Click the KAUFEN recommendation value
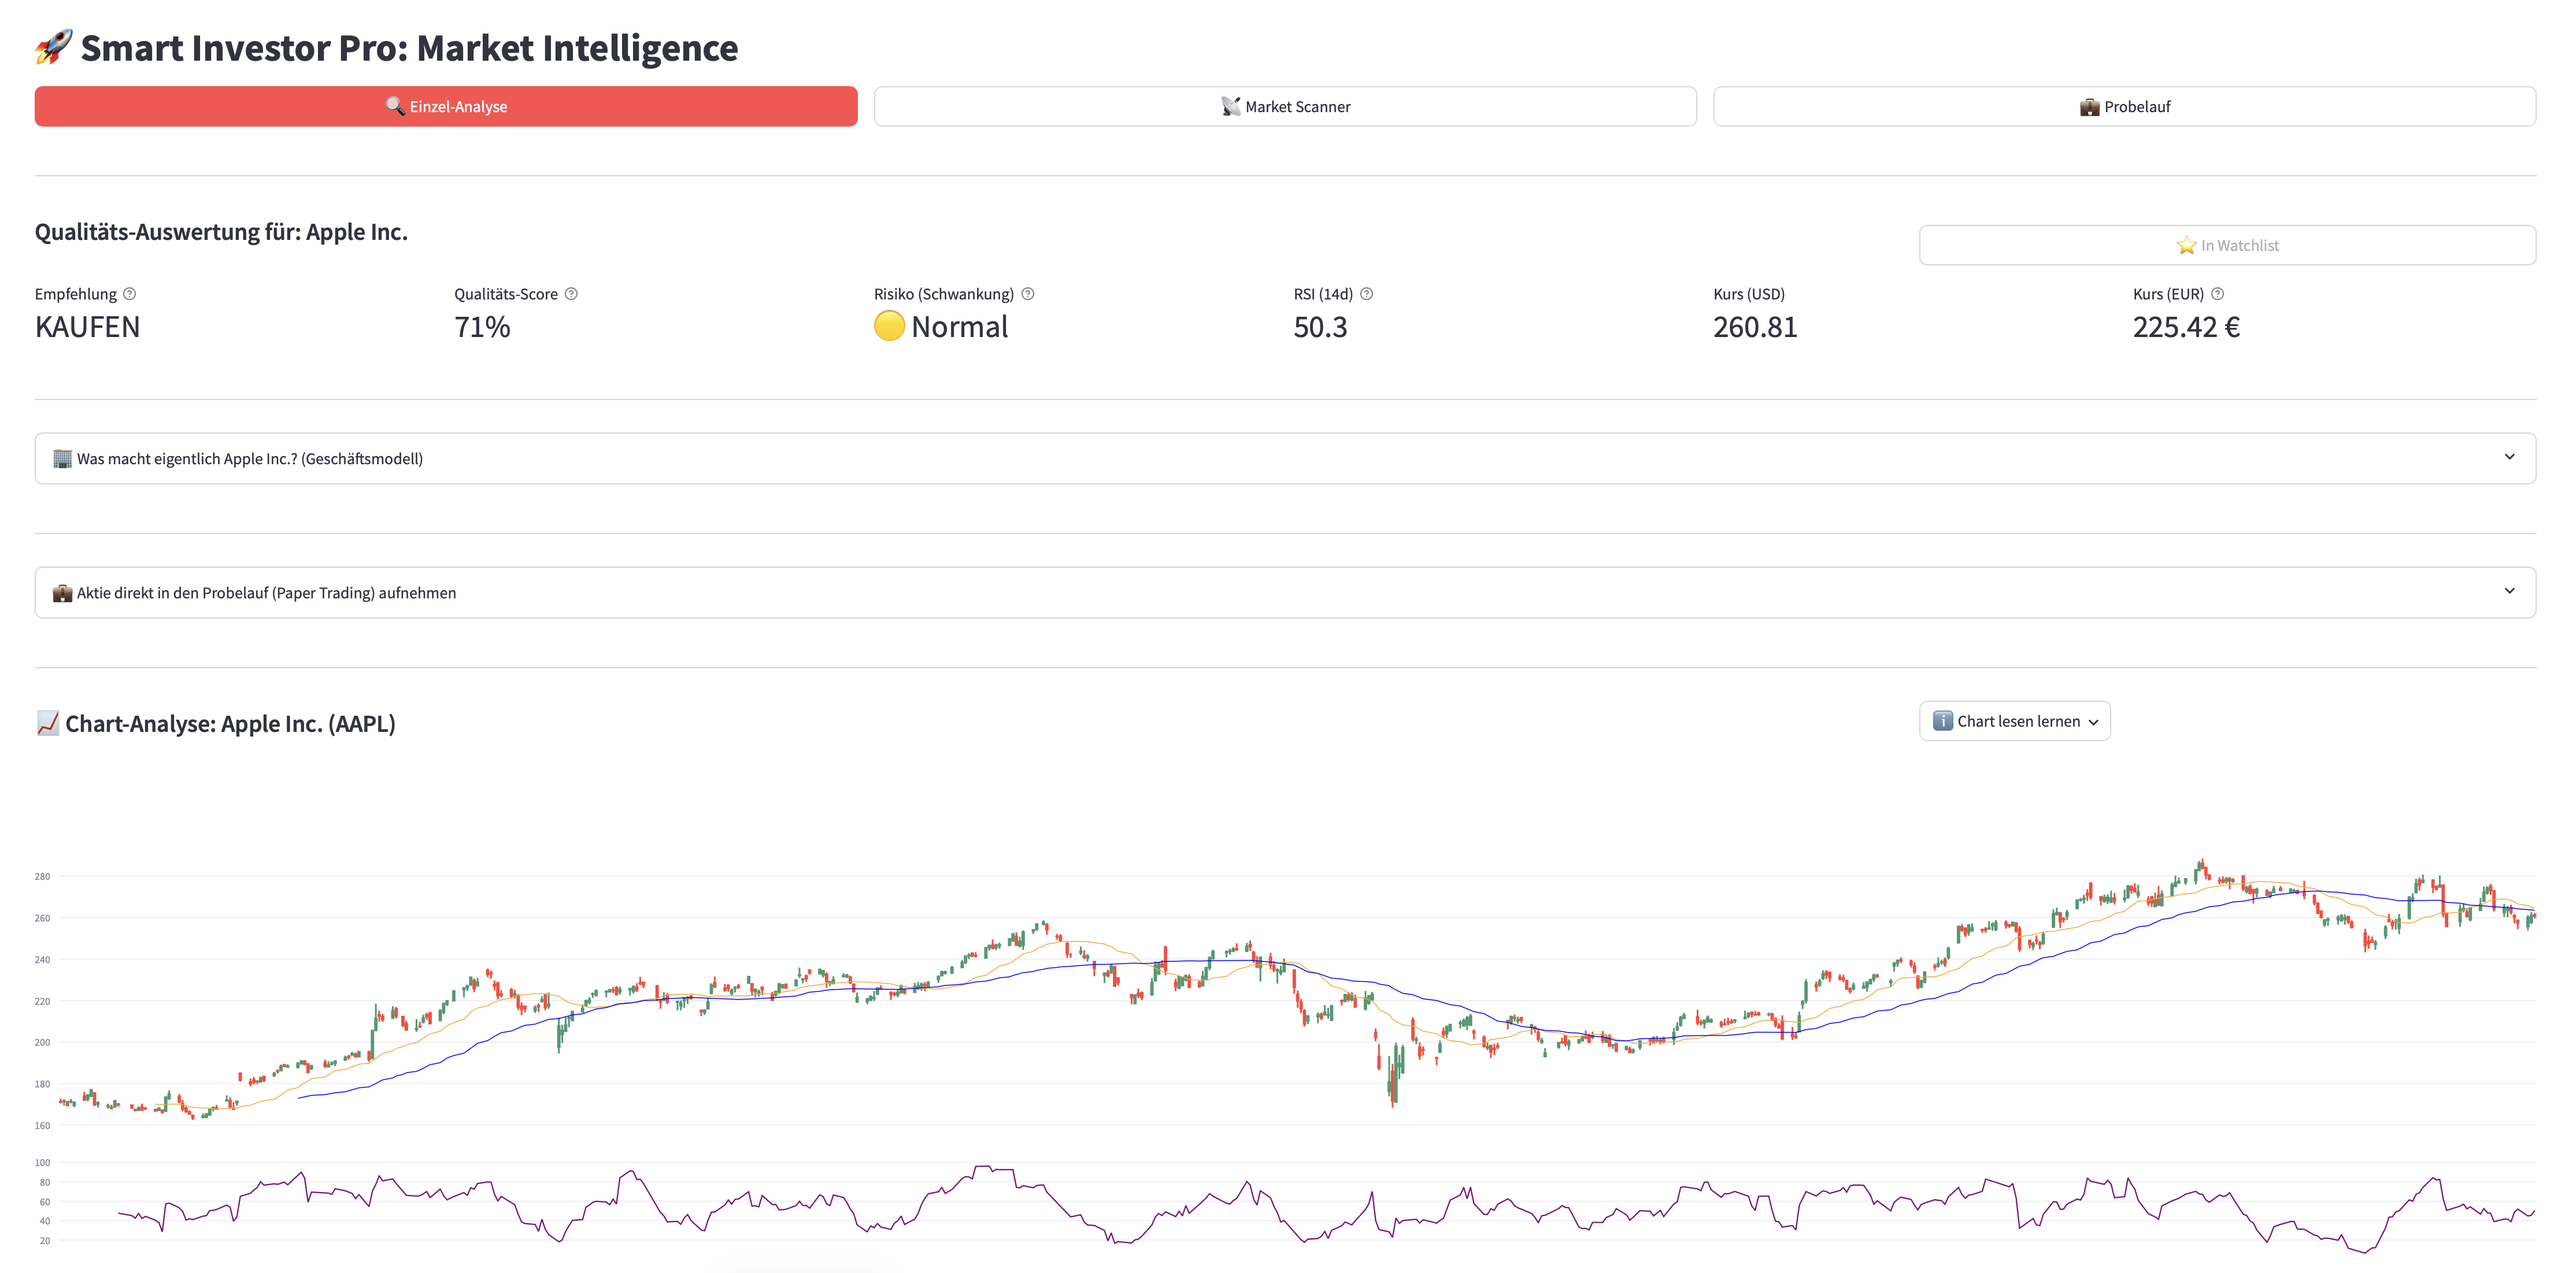The width and height of the screenshot is (2576, 1273). pyautogui.click(x=87, y=327)
